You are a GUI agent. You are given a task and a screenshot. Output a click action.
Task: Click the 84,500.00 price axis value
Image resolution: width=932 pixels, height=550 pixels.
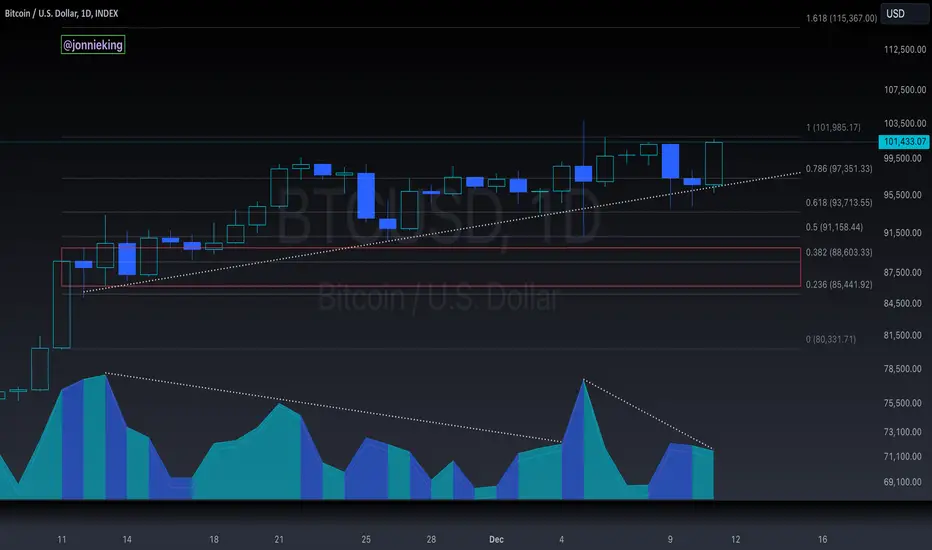point(902,303)
